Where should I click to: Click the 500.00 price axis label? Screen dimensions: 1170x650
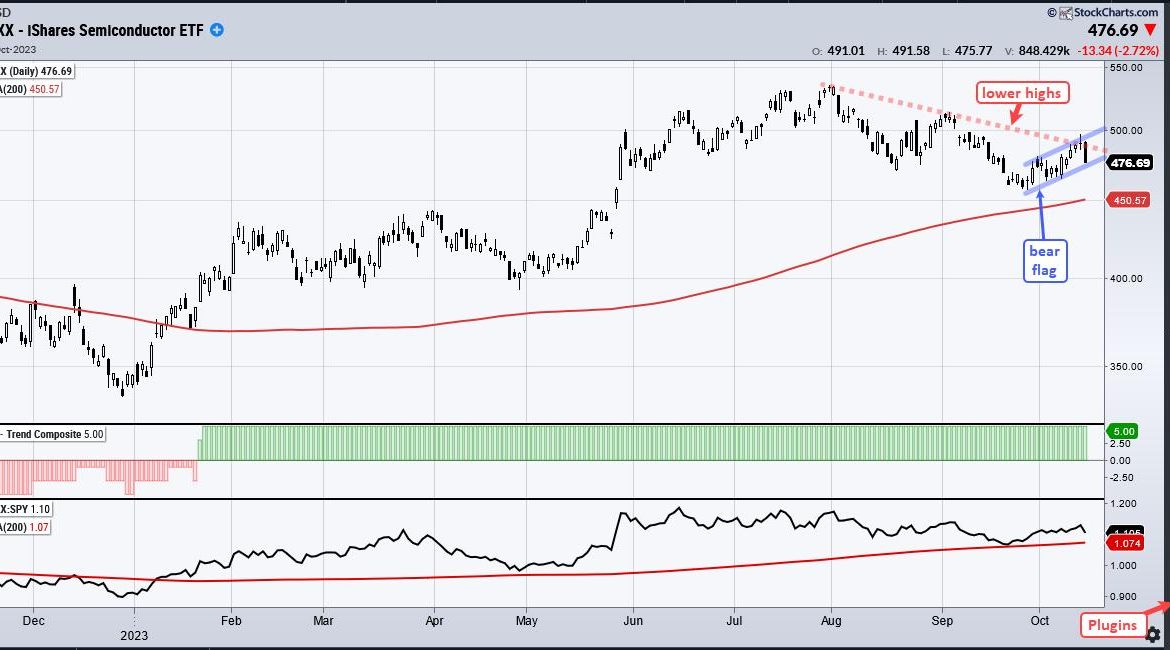click(1126, 130)
